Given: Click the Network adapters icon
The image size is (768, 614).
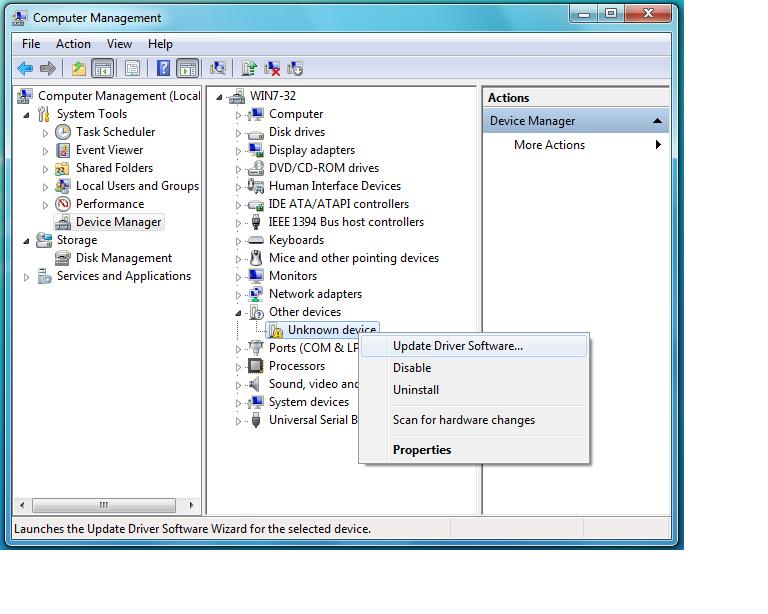Looking at the screenshot, I should tap(256, 294).
